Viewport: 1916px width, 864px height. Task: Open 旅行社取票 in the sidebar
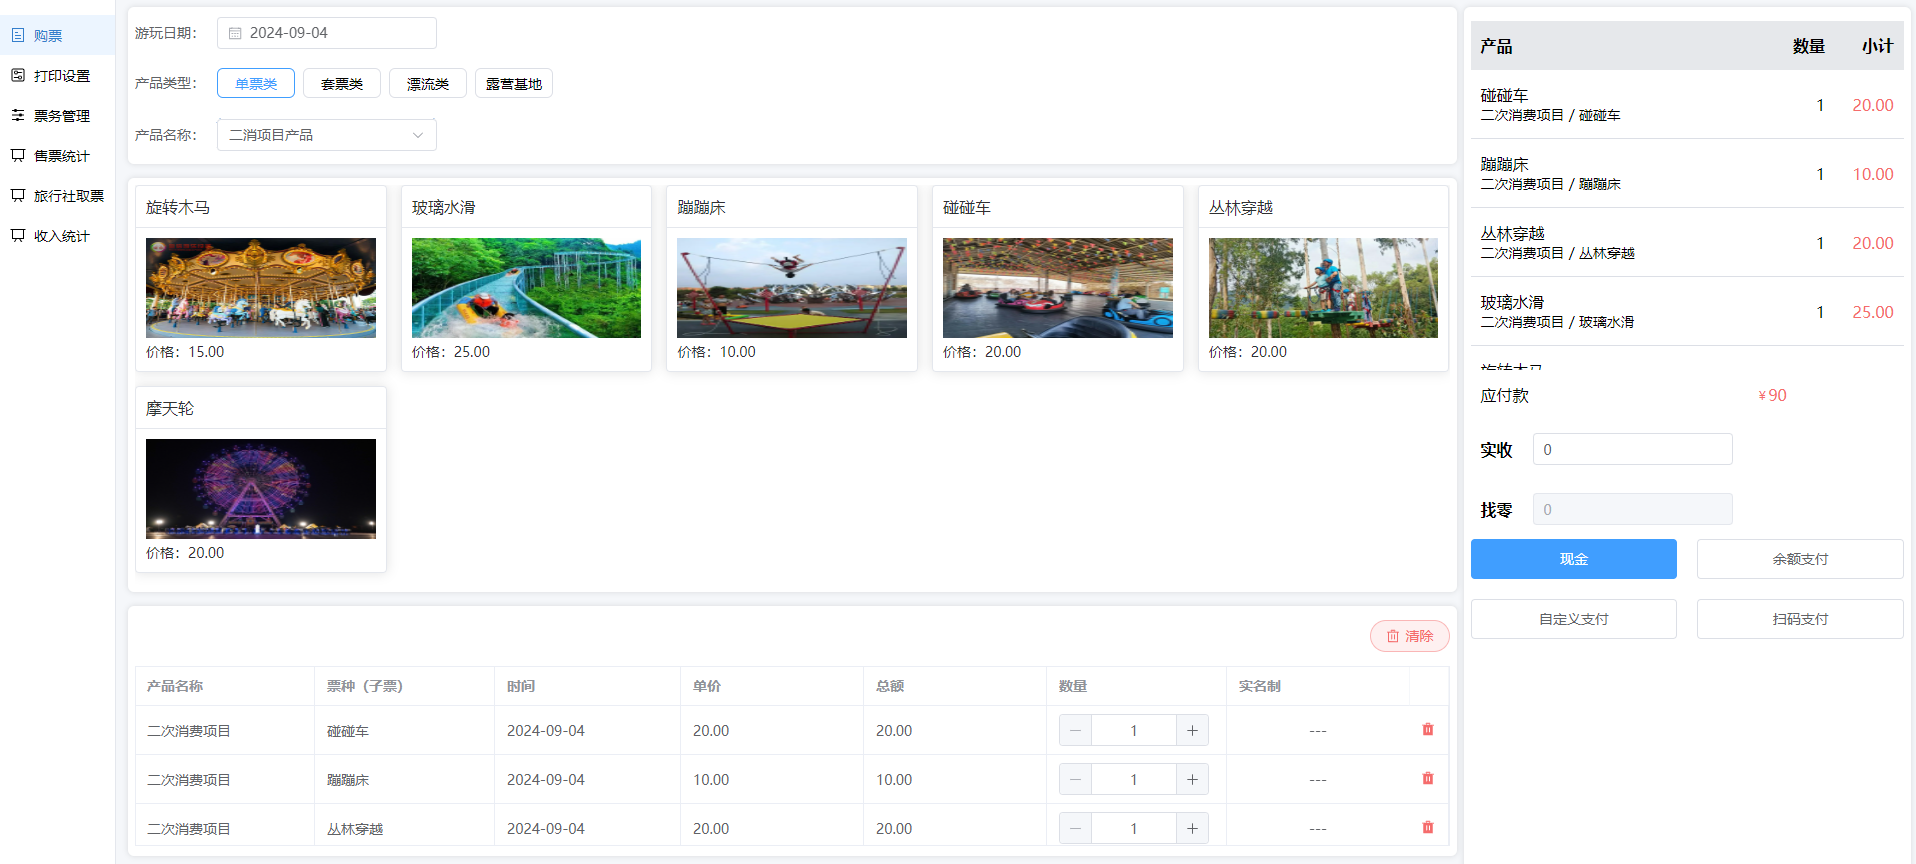57,195
